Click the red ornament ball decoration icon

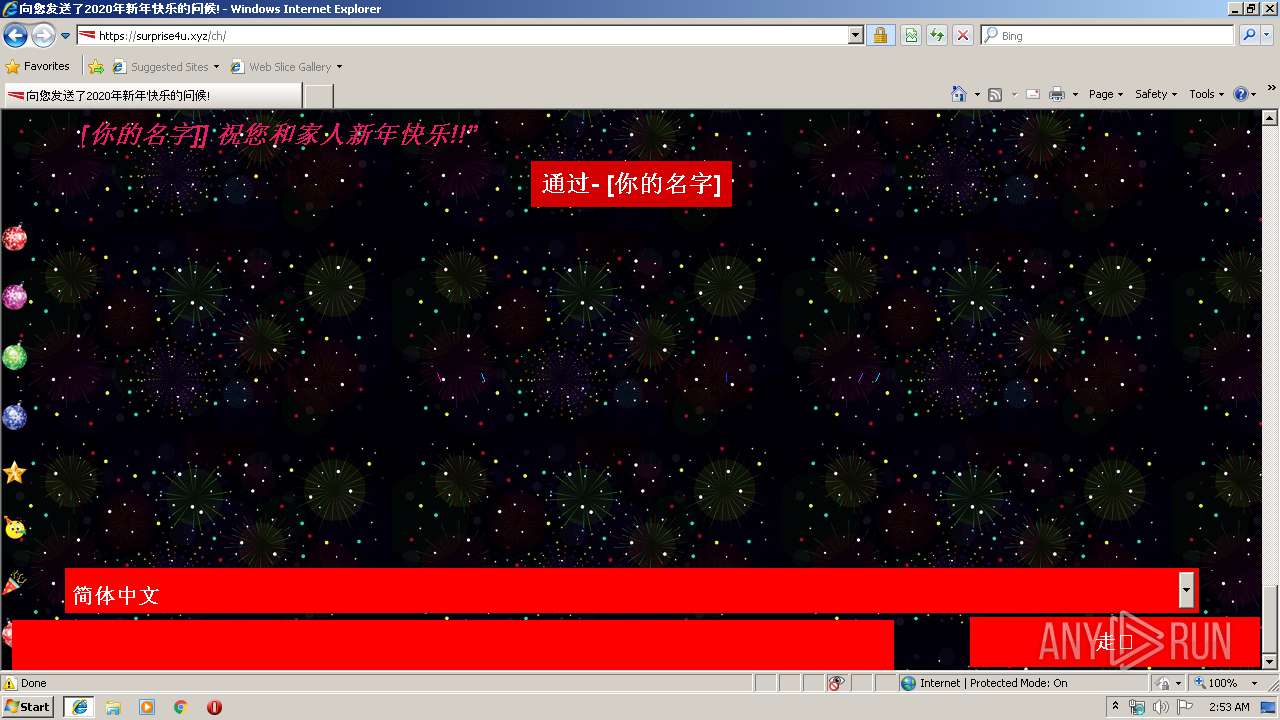14,238
